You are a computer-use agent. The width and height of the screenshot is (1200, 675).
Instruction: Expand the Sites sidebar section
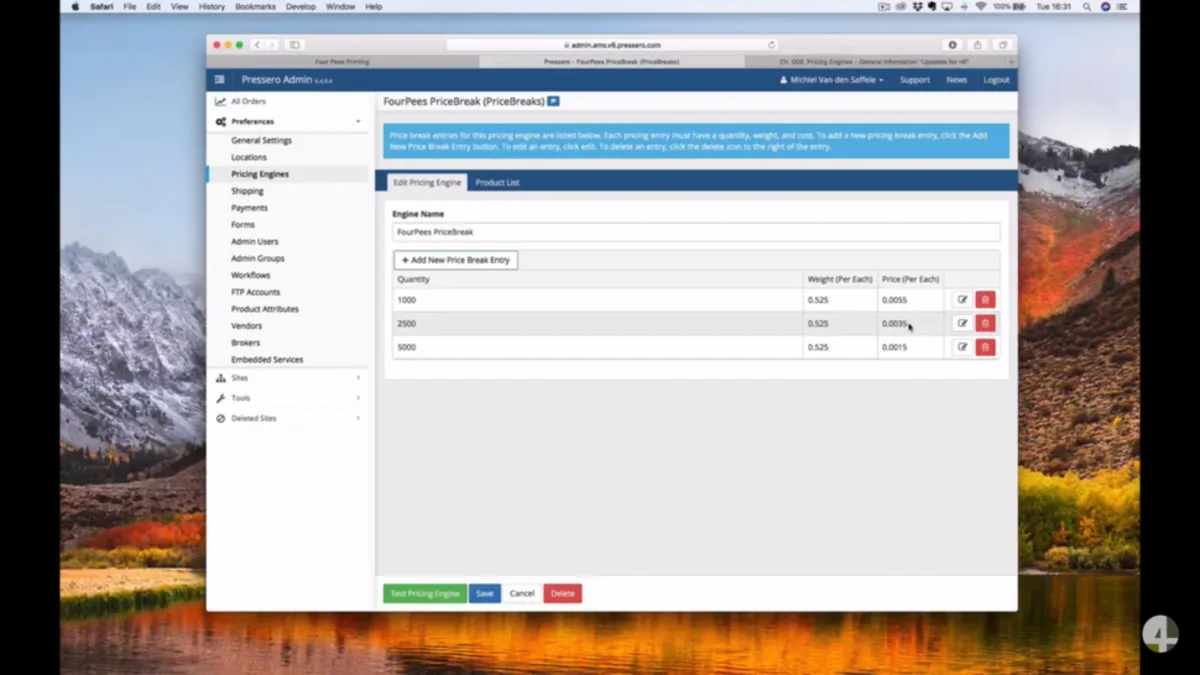289,378
